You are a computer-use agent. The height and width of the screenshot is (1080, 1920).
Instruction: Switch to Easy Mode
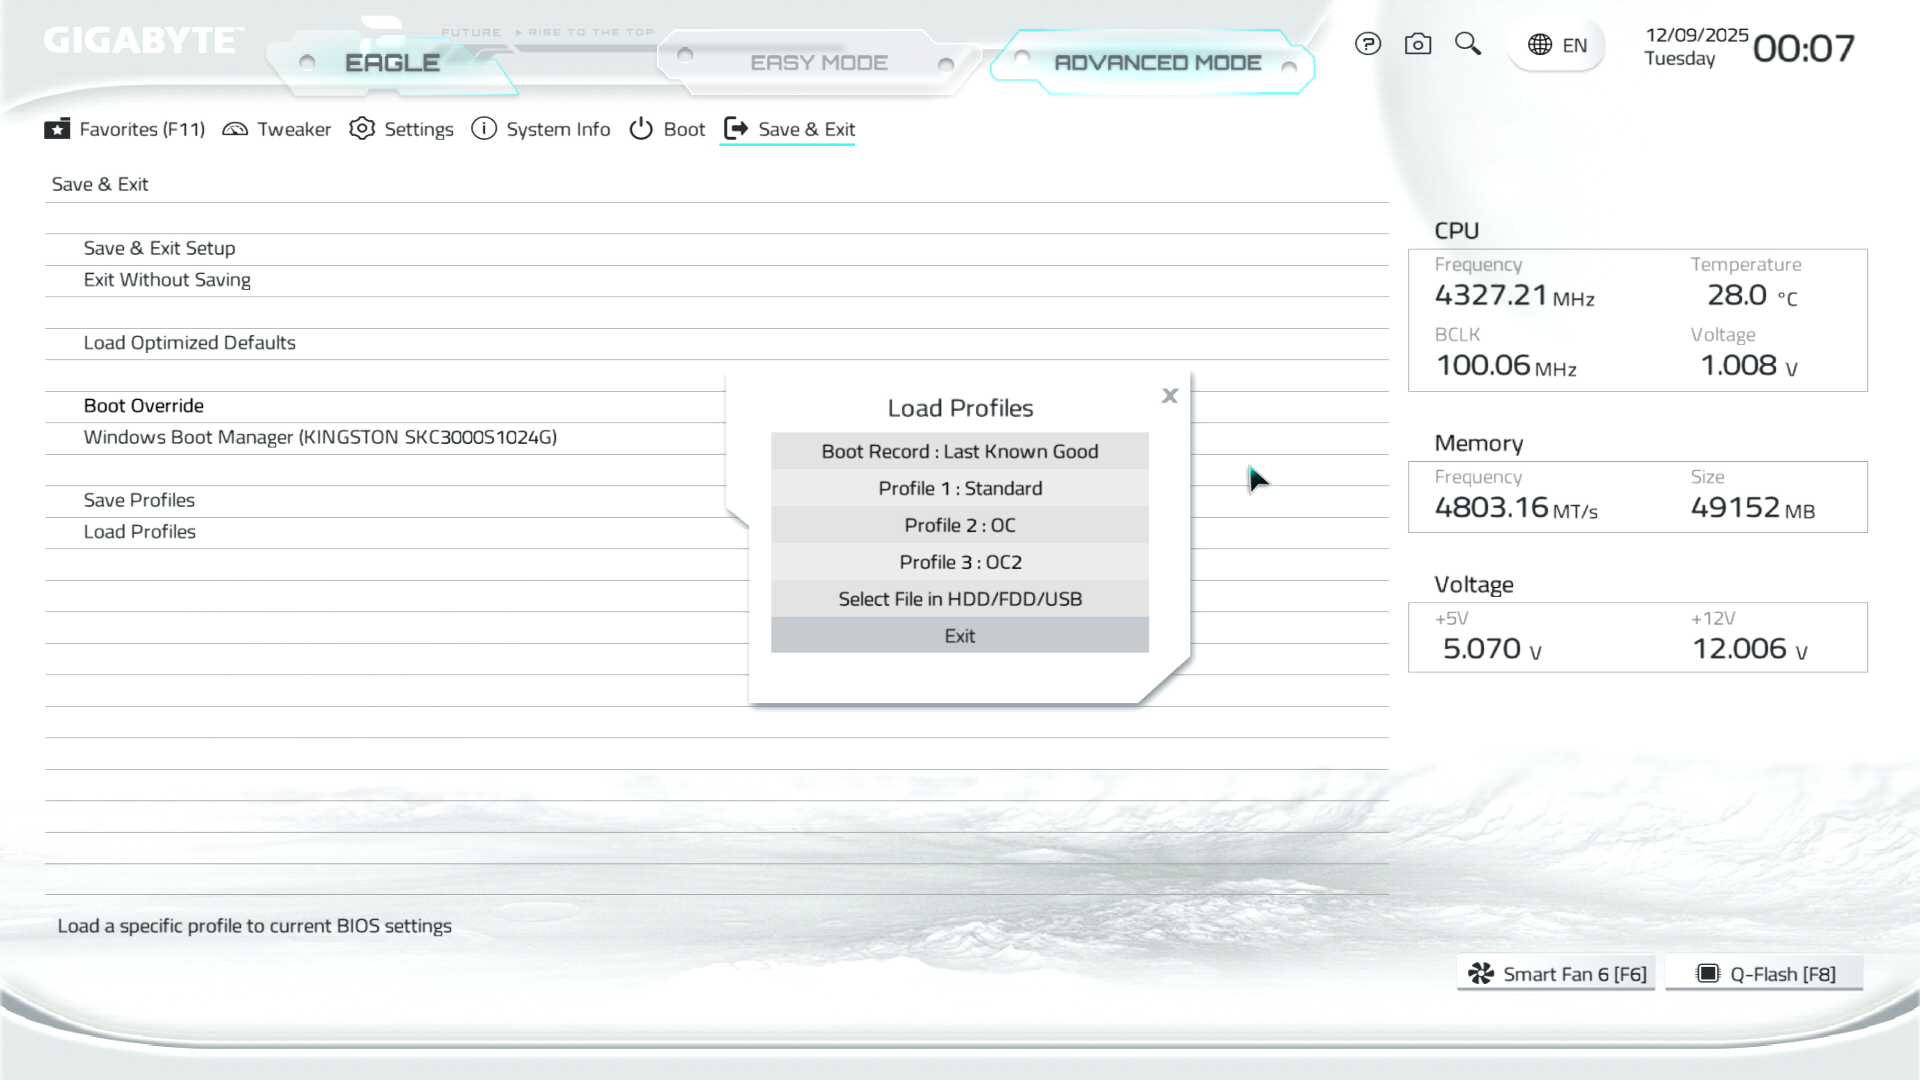818,63
